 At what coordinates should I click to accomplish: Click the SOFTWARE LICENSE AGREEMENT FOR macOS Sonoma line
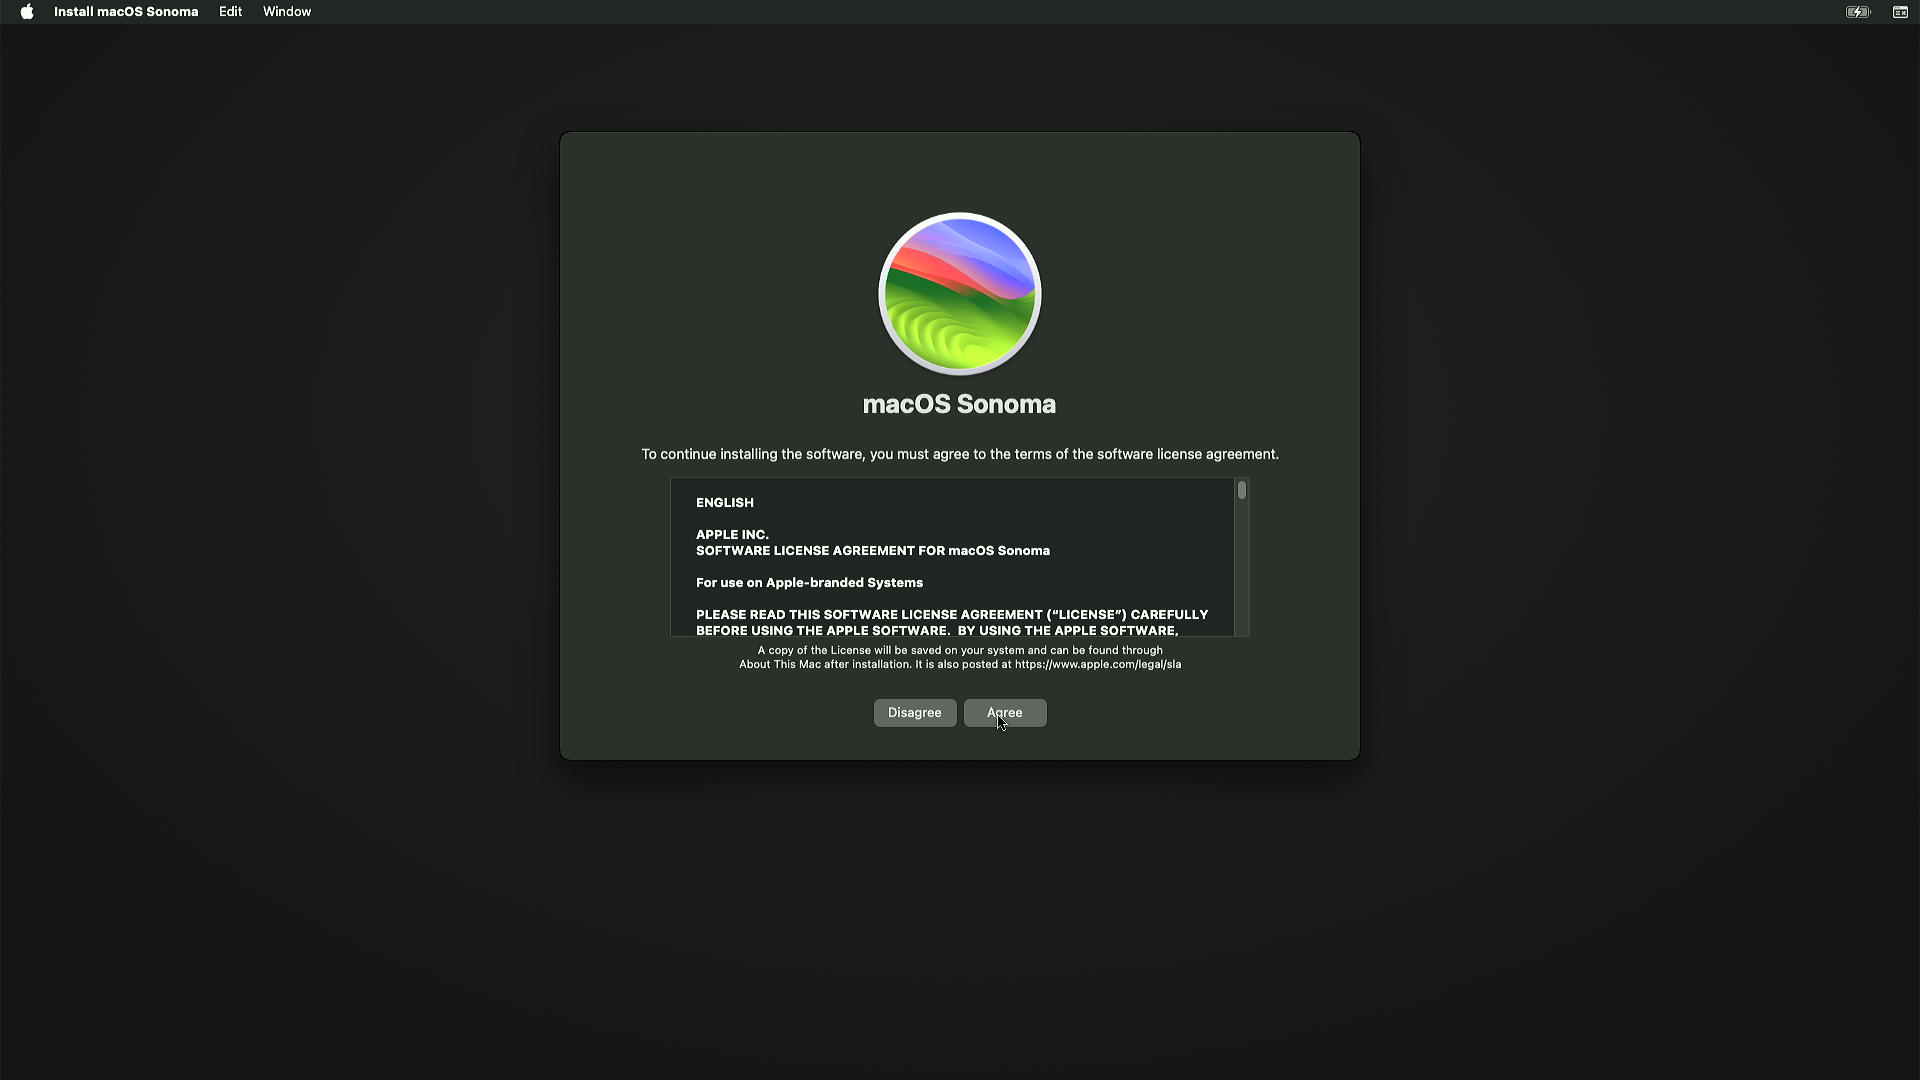872,551
